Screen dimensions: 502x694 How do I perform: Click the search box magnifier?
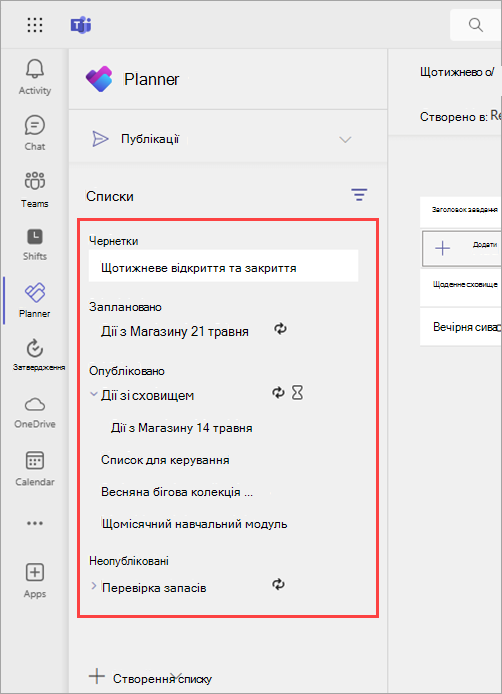(476, 25)
